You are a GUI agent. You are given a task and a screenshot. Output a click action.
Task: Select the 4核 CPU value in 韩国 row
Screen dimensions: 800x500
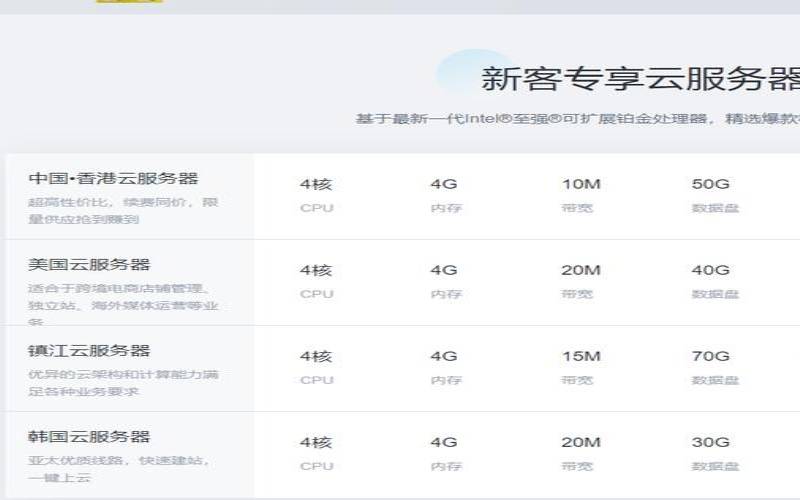tap(316, 443)
